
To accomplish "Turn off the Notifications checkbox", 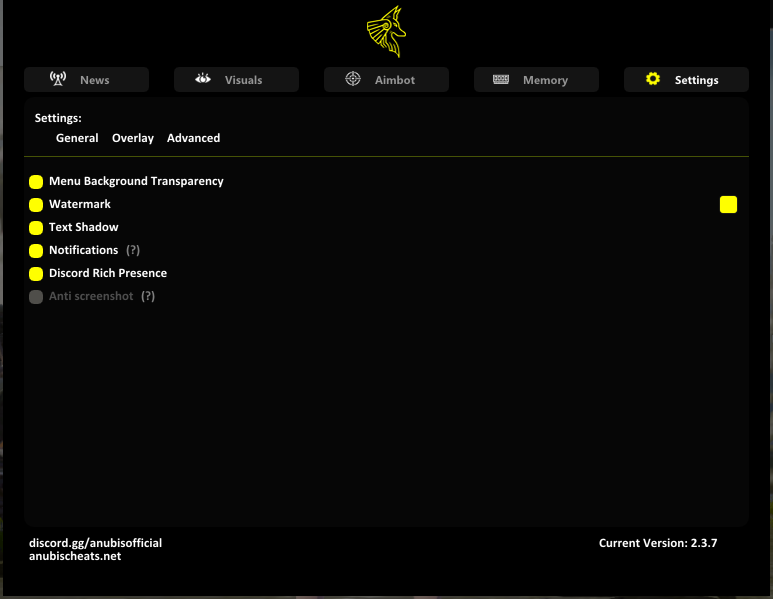I will (36, 251).
